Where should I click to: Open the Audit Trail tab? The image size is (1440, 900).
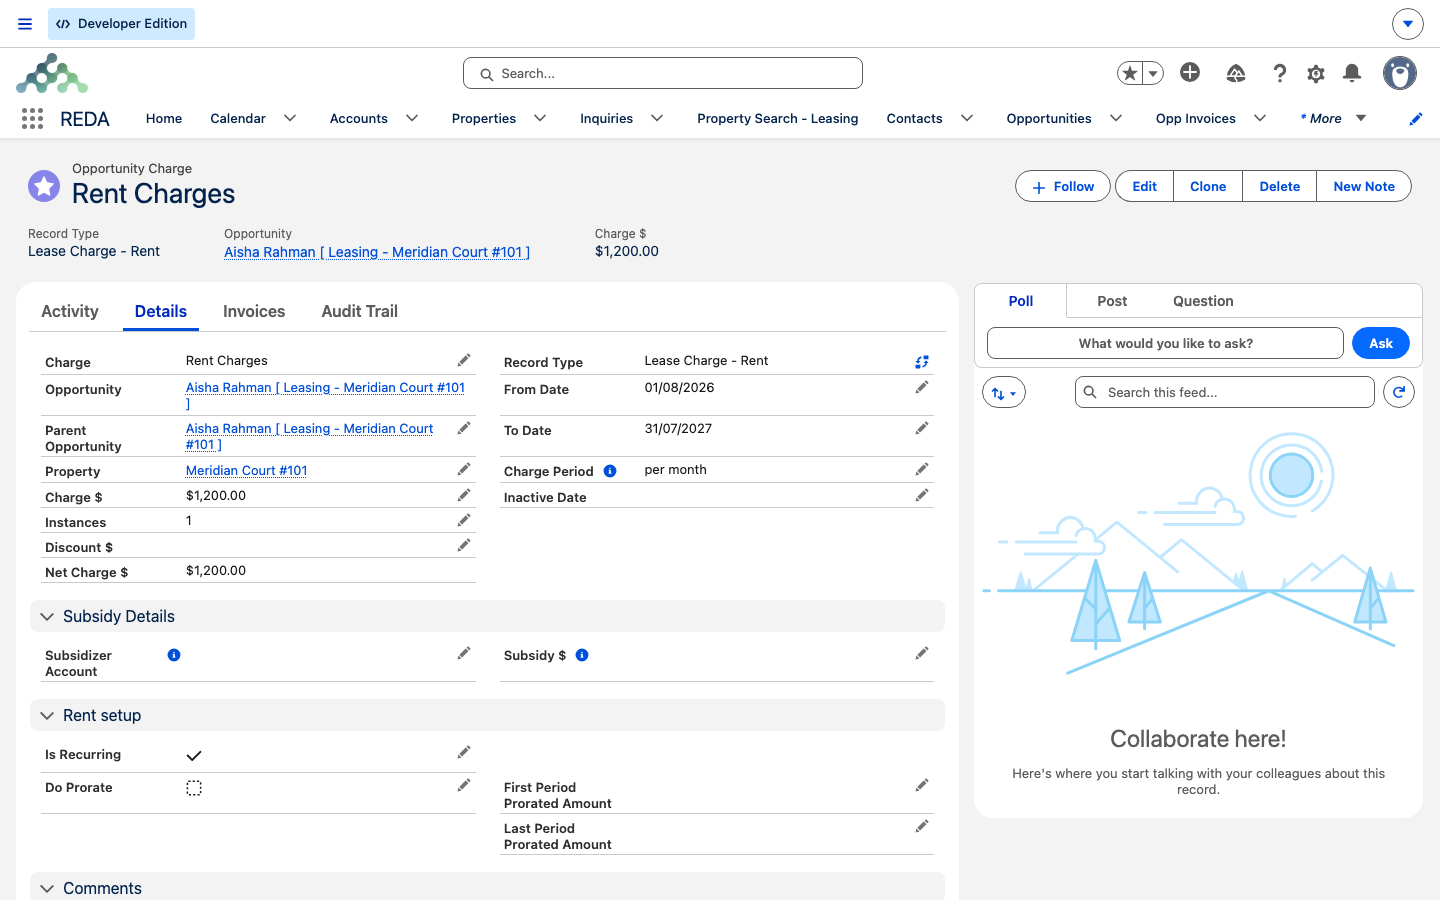(x=360, y=311)
